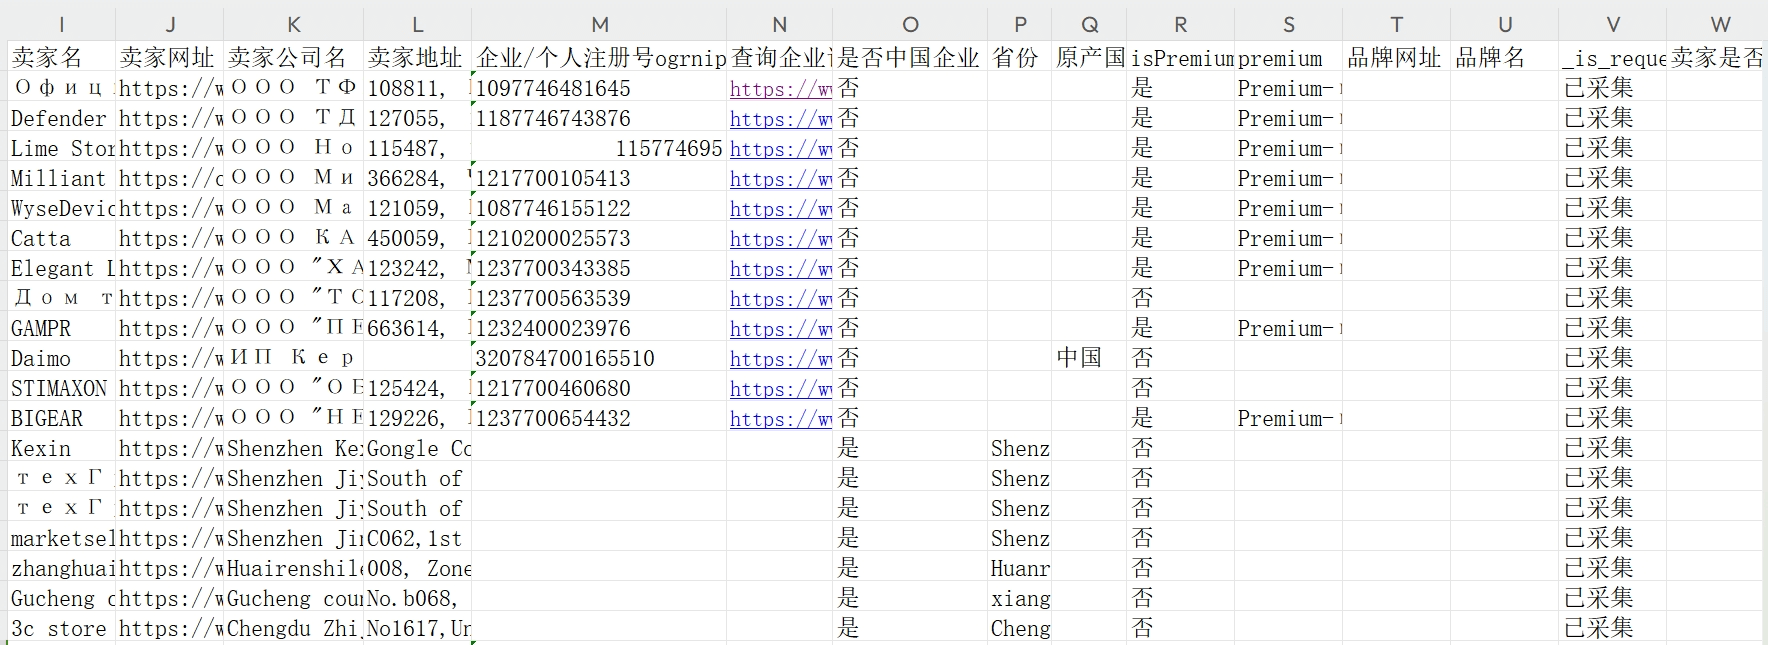The width and height of the screenshot is (1768, 645).
Task: Open the query link in the BIGEAR row
Action: point(780,419)
